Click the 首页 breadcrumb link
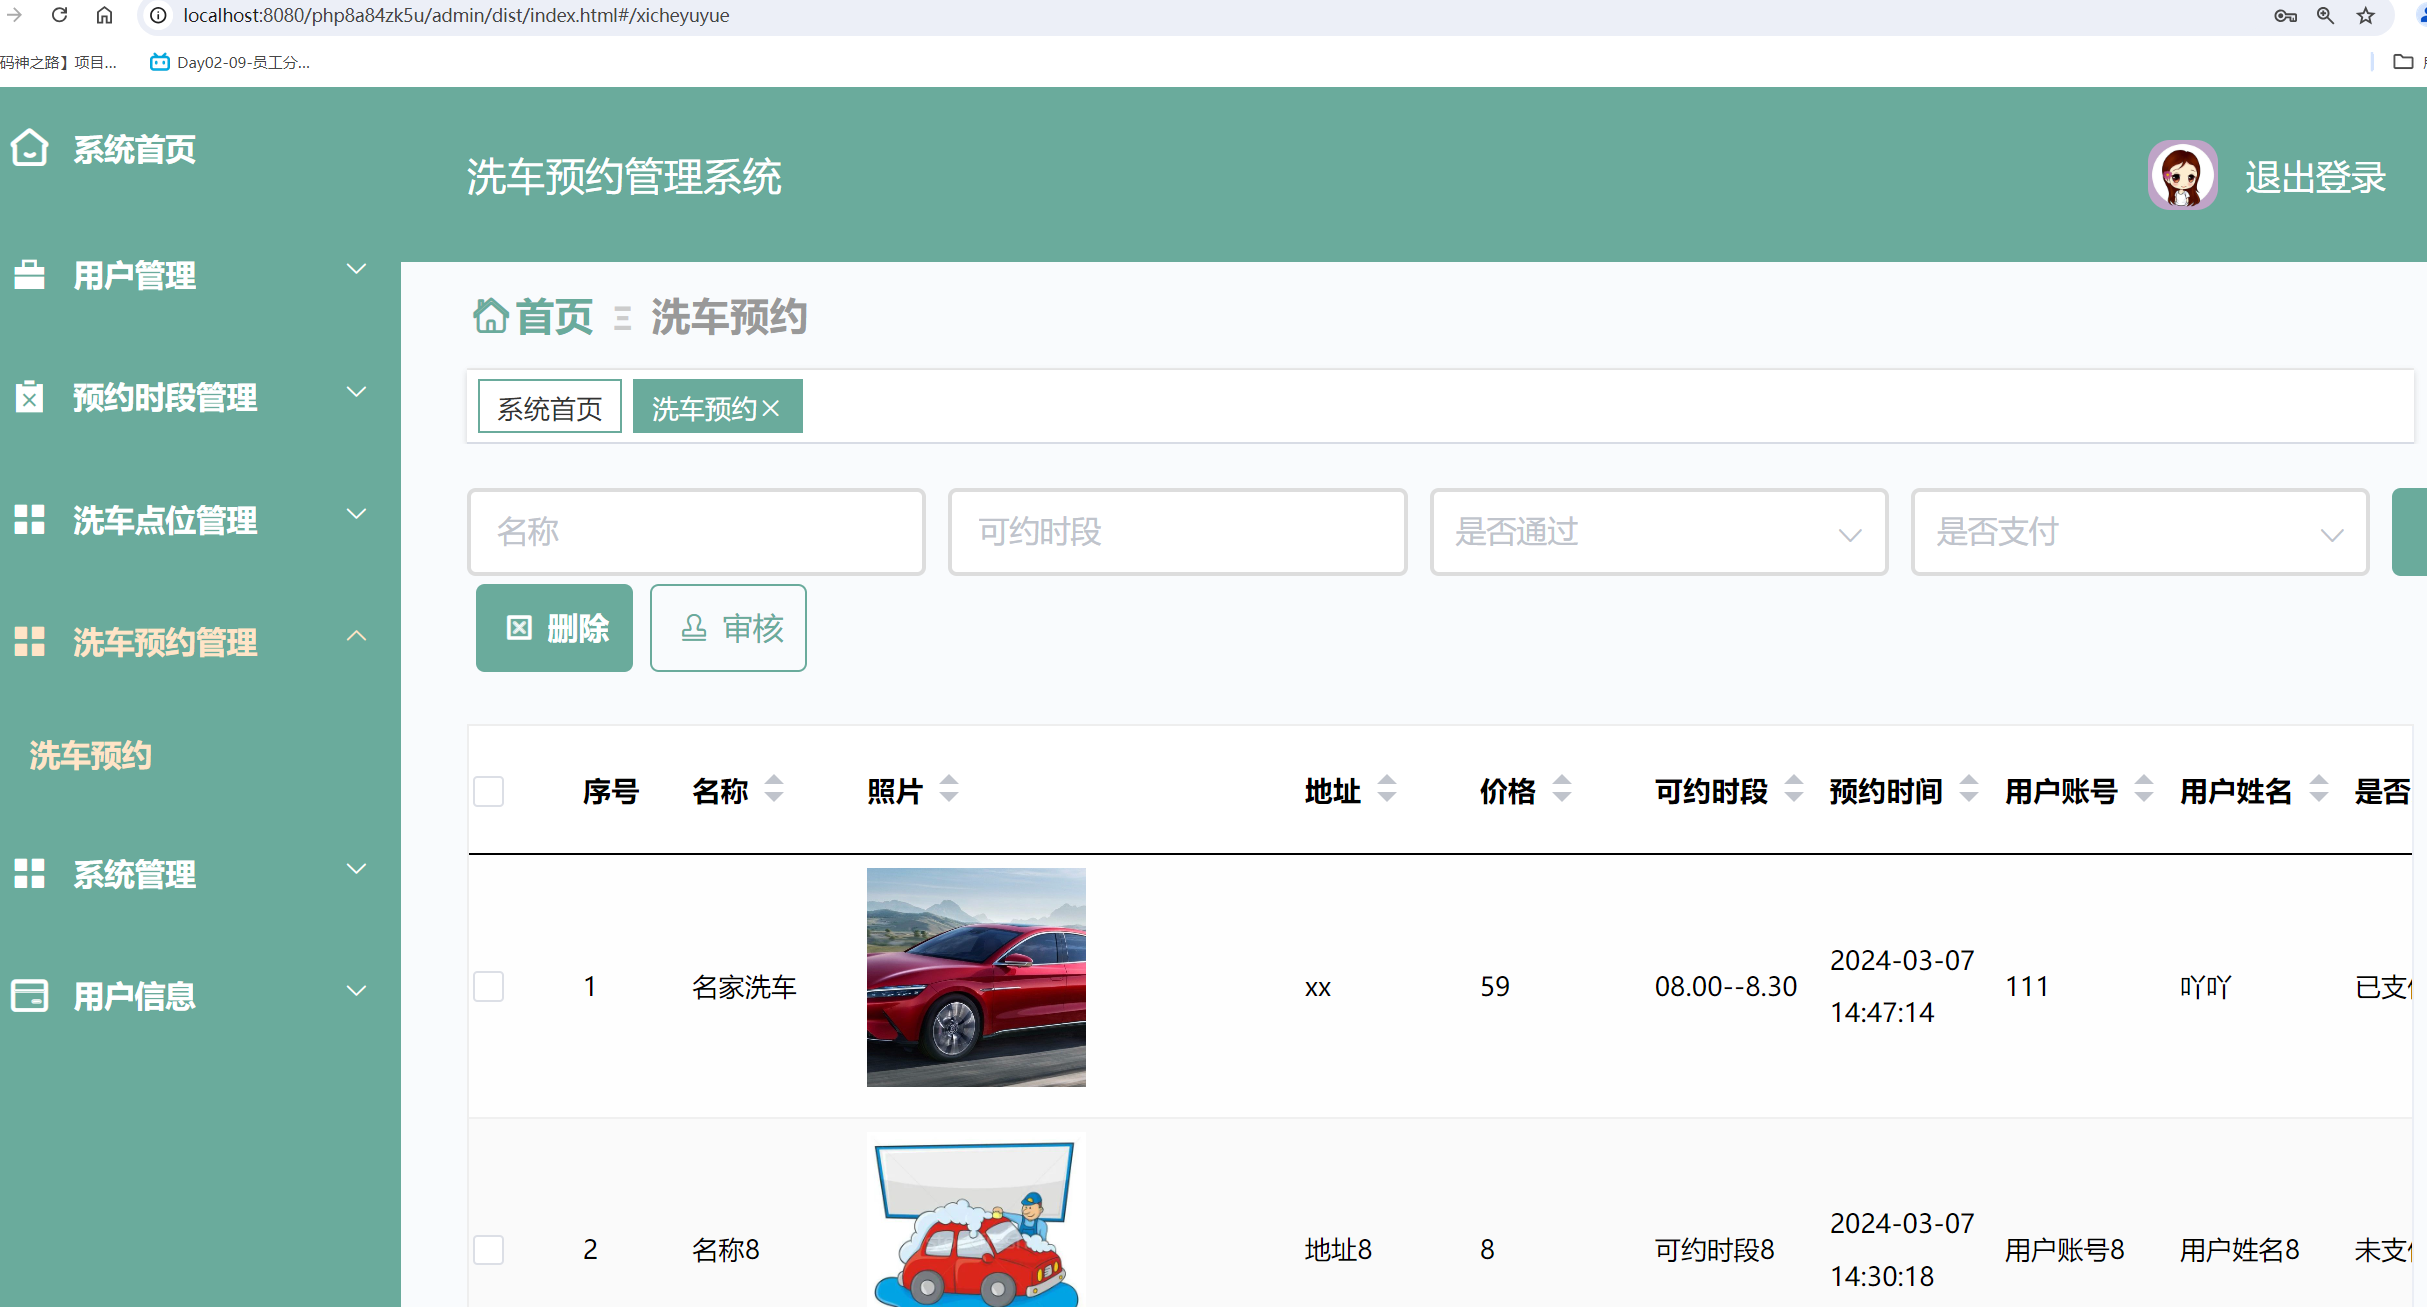The height and width of the screenshot is (1307, 2427). click(x=554, y=317)
